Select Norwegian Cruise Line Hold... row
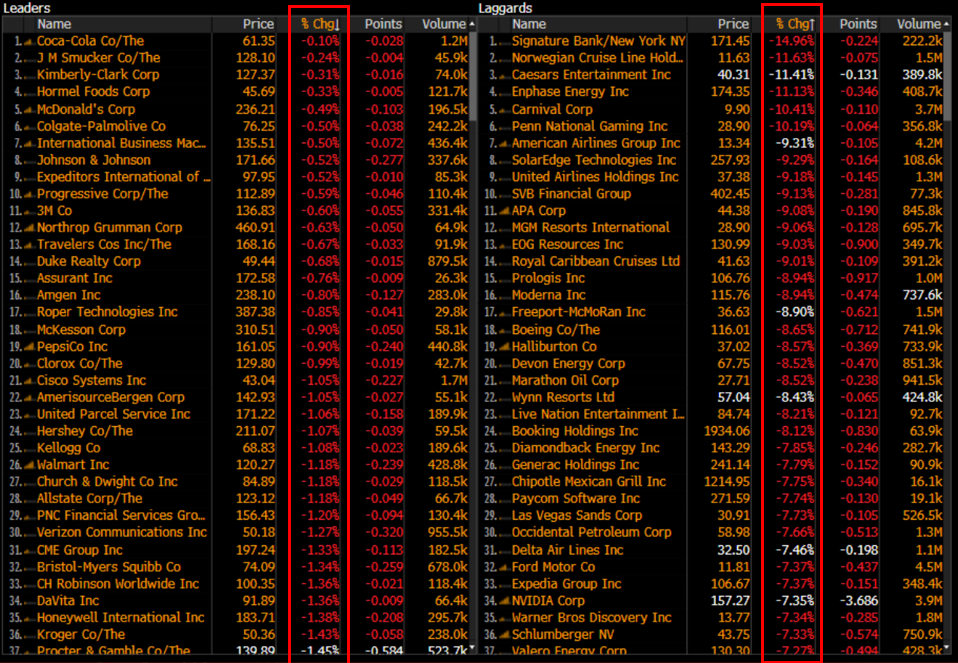 tap(598, 58)
